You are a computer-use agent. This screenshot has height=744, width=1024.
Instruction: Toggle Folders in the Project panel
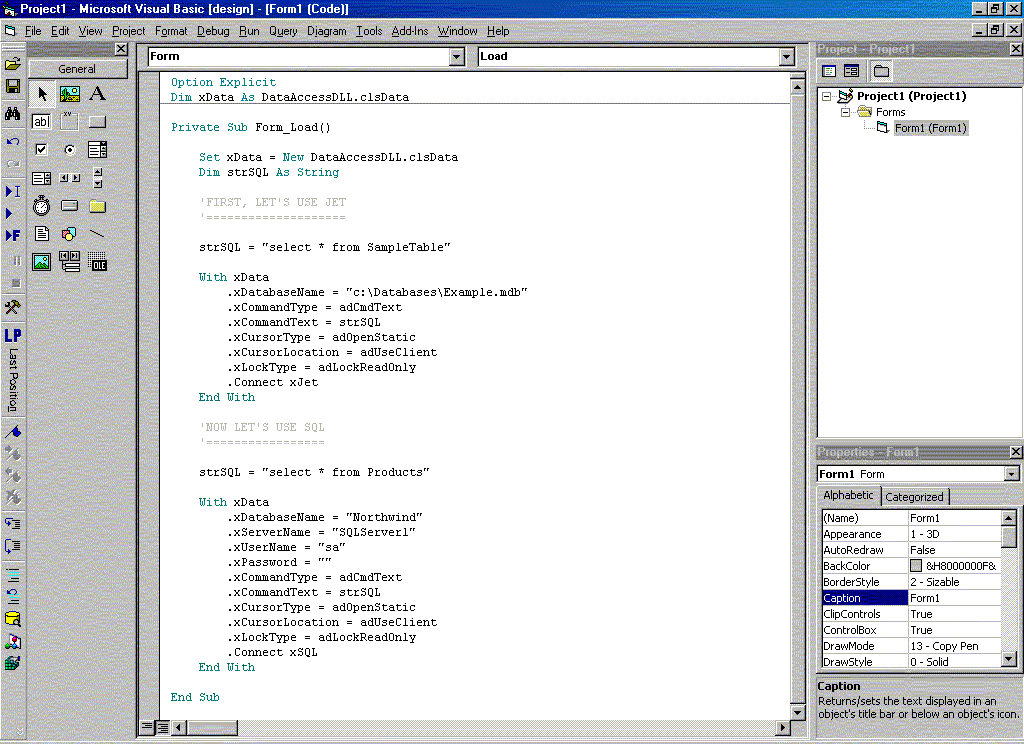(x=882, y=71)
